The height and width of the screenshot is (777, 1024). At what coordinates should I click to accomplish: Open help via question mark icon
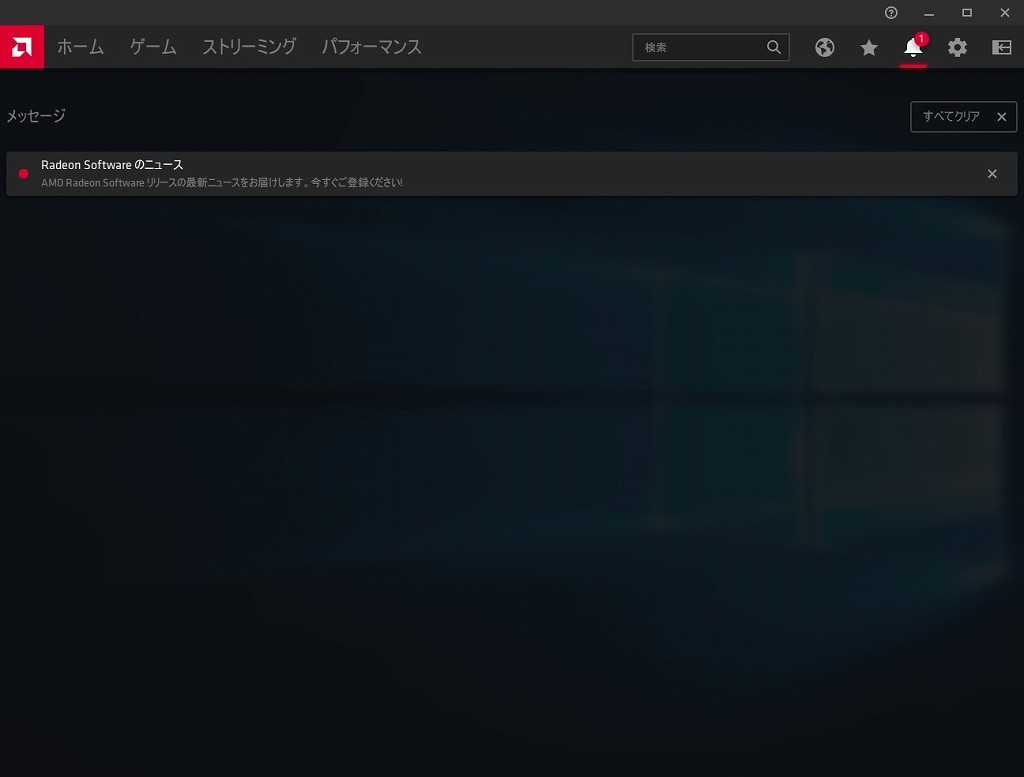891,12
